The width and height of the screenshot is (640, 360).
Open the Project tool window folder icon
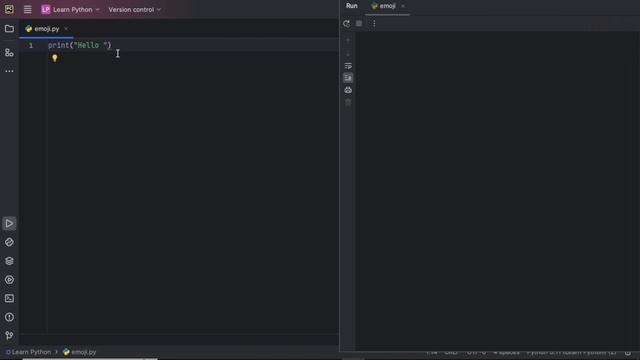point(9,29)
